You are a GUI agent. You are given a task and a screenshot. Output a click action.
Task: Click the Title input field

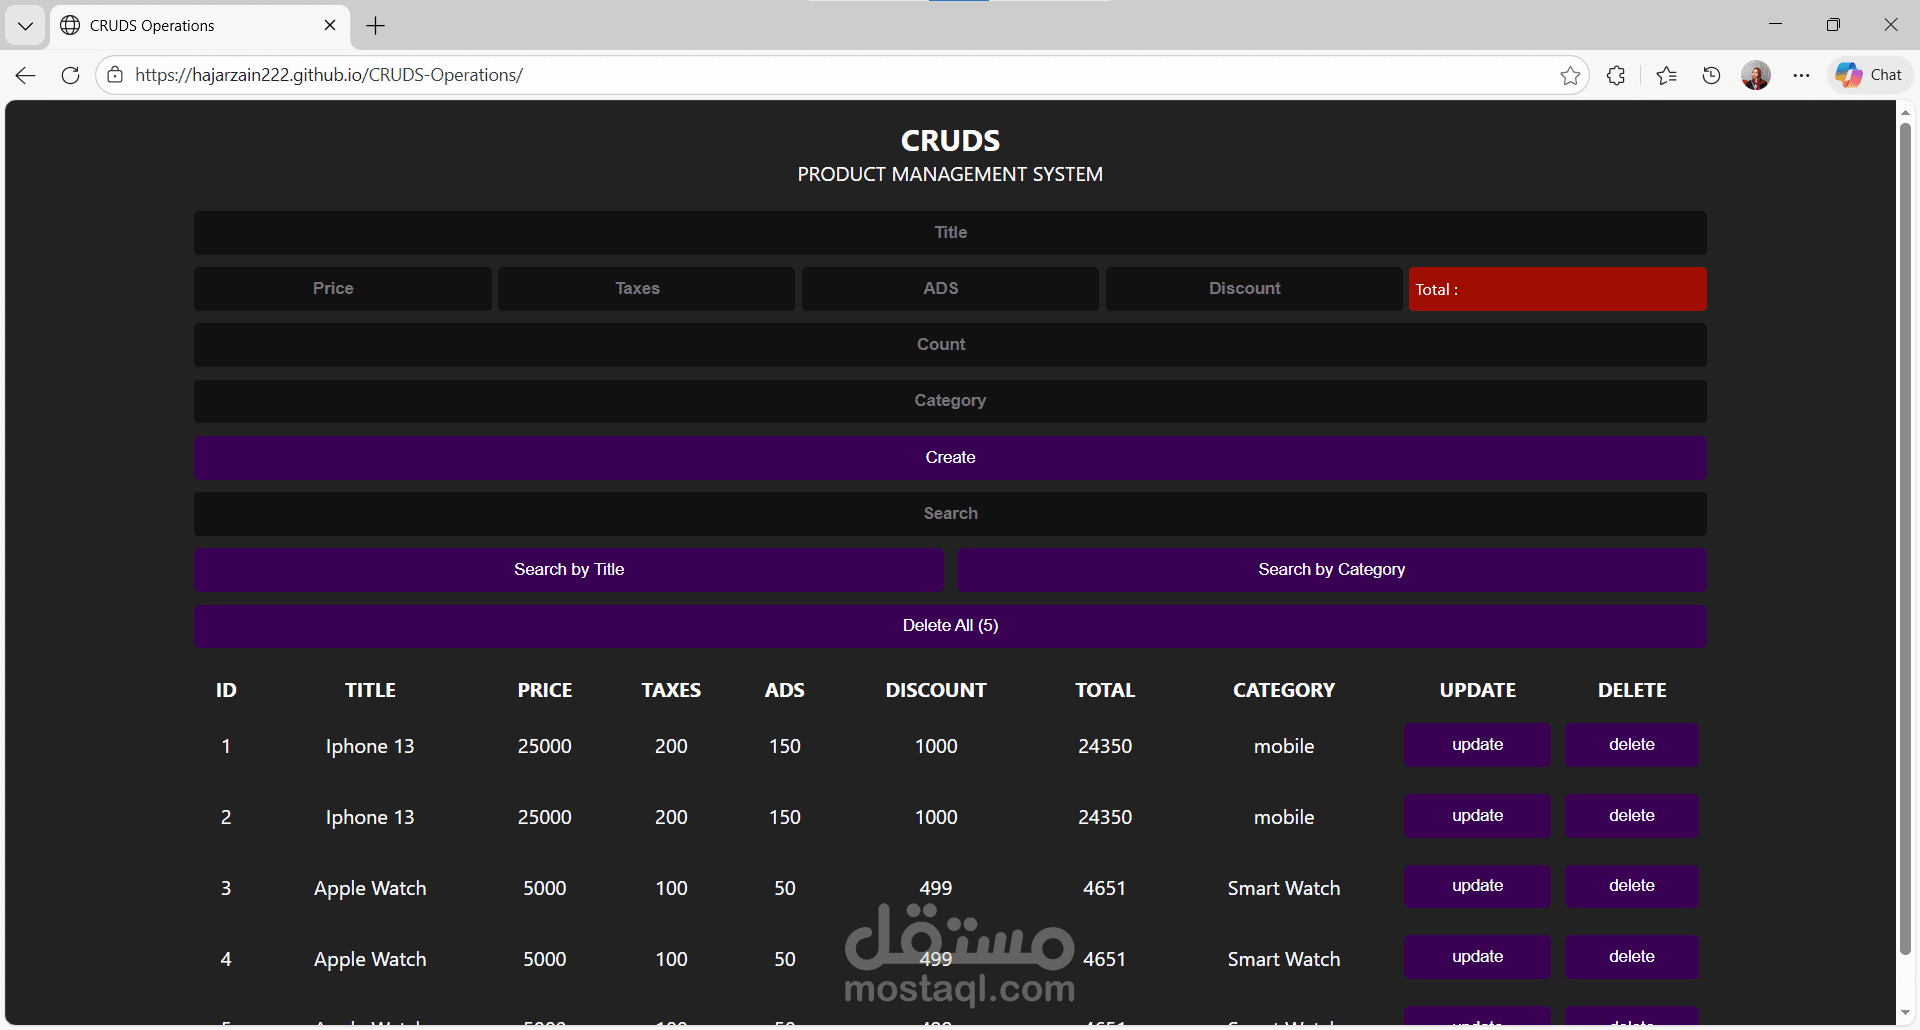pos(950,232)
